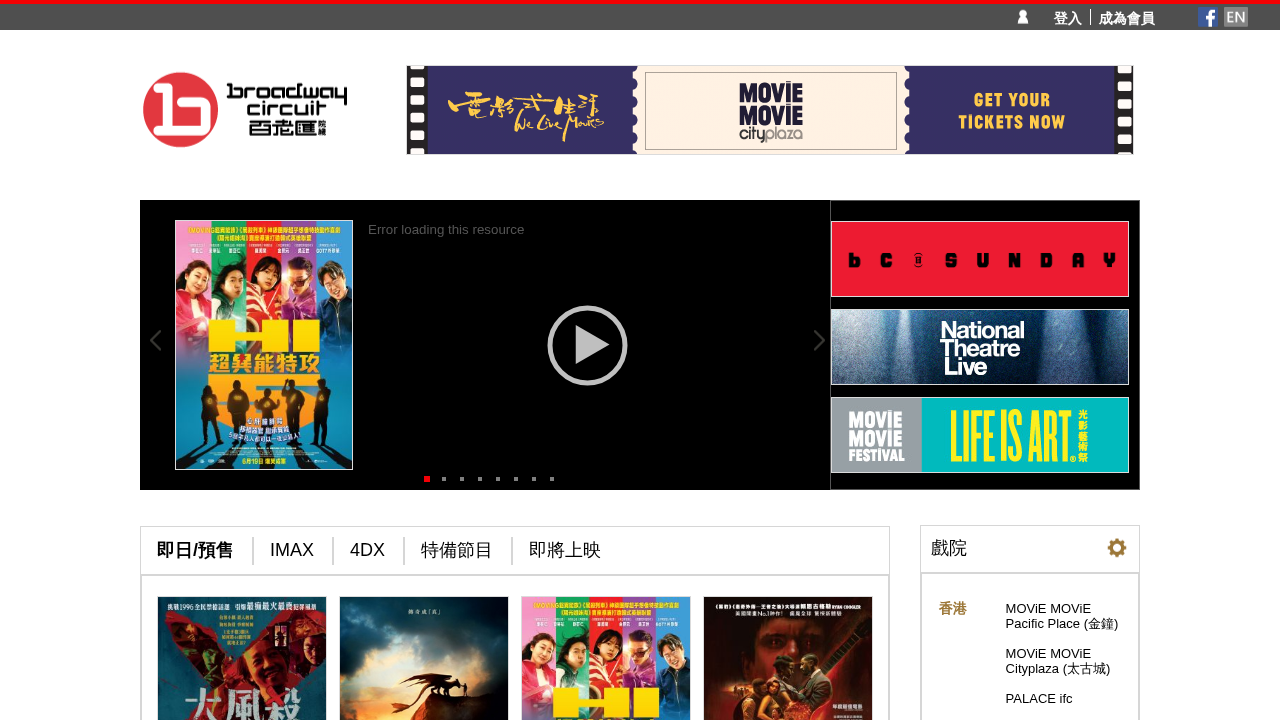
Task: Select the fourth carousel dot
Action: 480,479
